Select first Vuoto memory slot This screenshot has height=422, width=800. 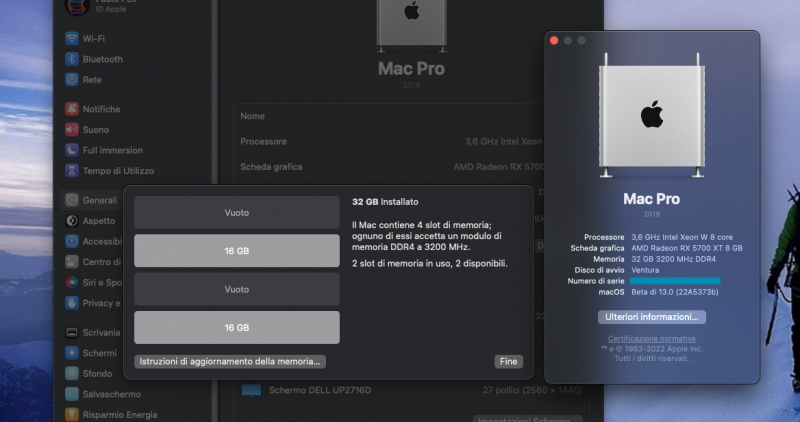[237, 212]
